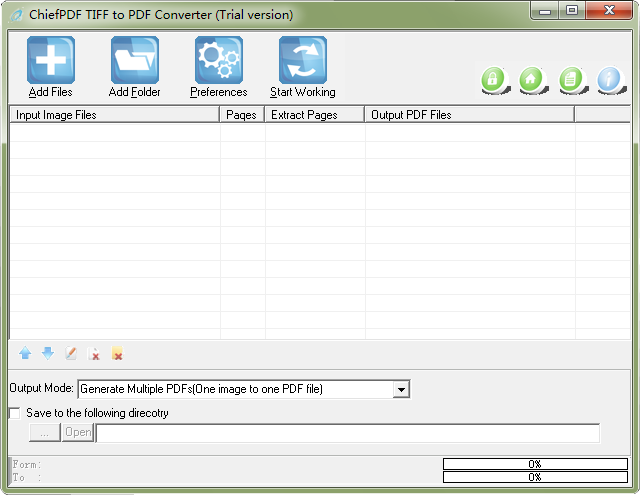Close the ChiefPDF converter window
640x495 pixels.
(609, 11)
